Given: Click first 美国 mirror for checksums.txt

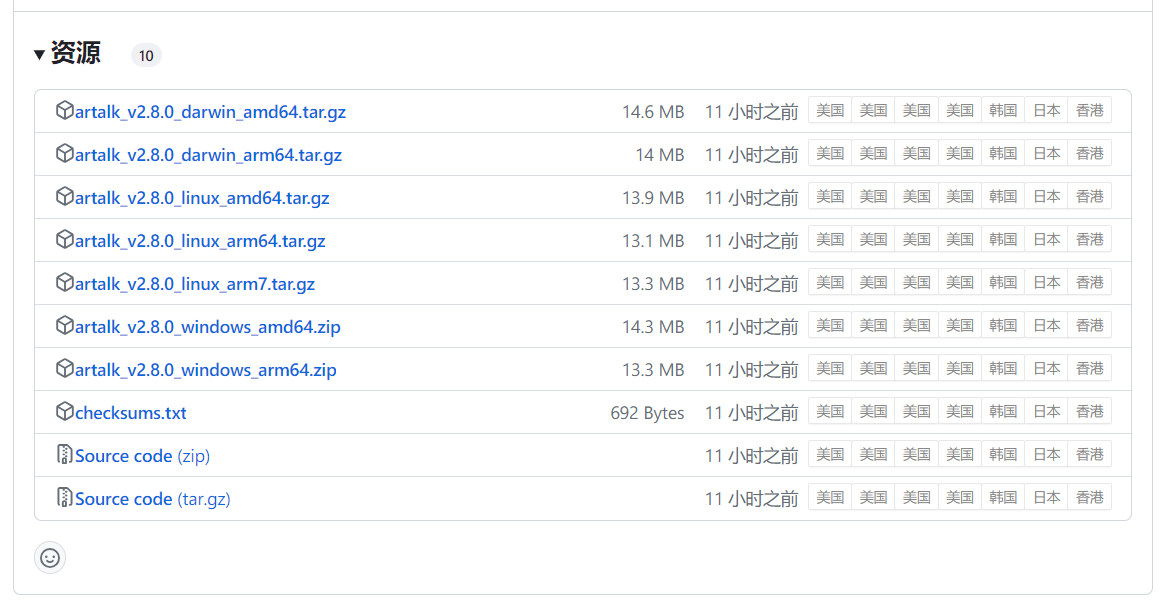Looking at the screenshot, I should click(x=830, y=412).
